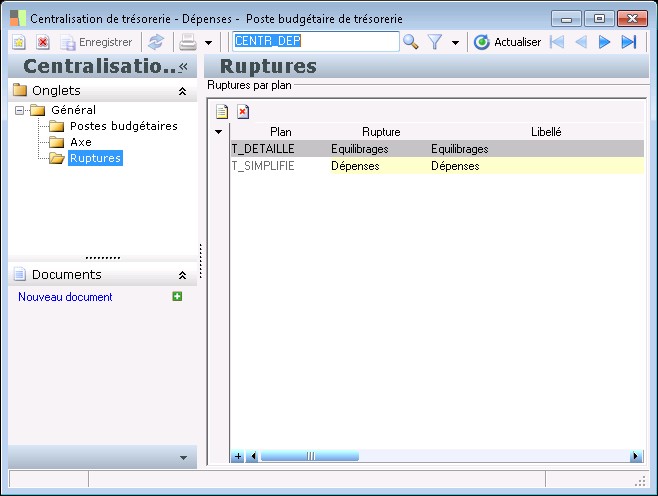The image size is (658, 496).
Task: Click the CENTR_DEP search field
Action: (315, 41)
